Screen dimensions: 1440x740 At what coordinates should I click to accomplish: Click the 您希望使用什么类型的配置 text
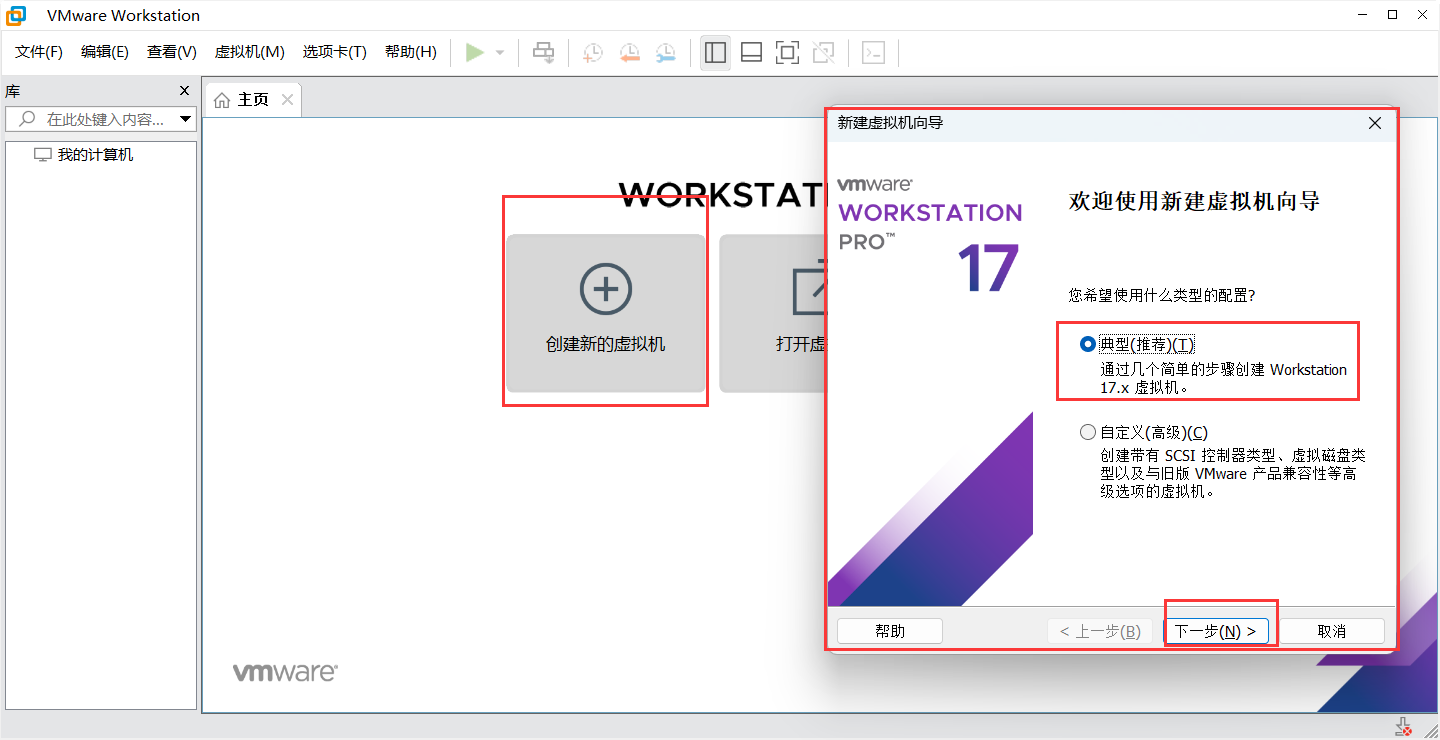coord(1162,295)
